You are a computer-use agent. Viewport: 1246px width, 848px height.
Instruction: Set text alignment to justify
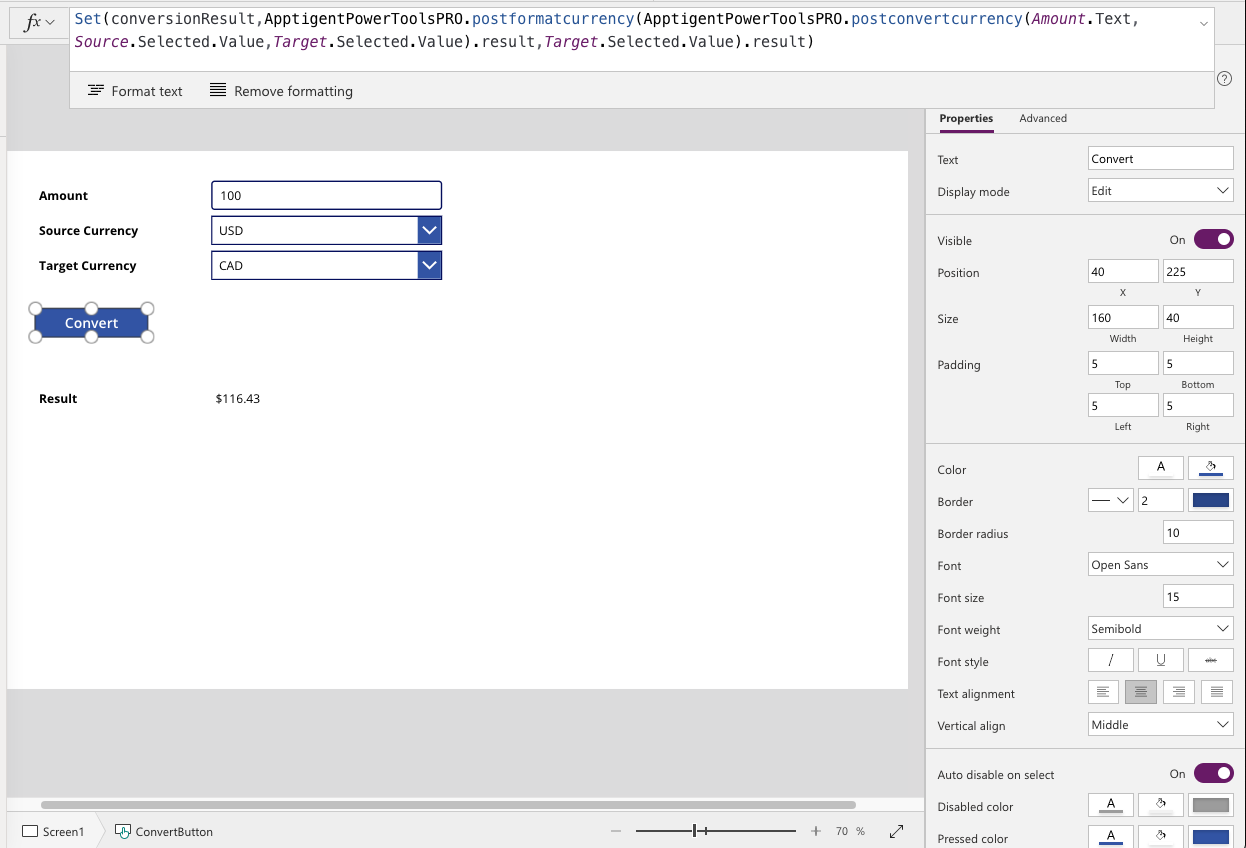1217,692
